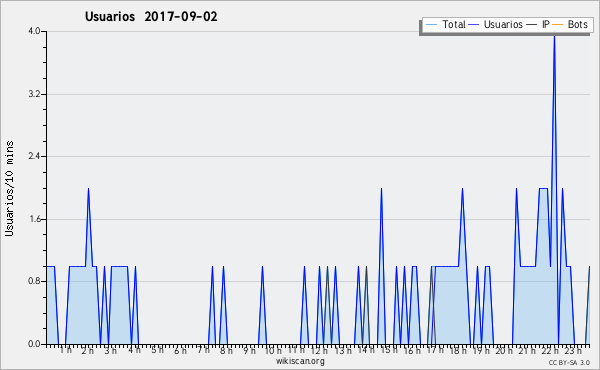Click the 0.0 y-axis value
Screen dimensions: 600x370
pyautogui.click(x=34, y=344)
